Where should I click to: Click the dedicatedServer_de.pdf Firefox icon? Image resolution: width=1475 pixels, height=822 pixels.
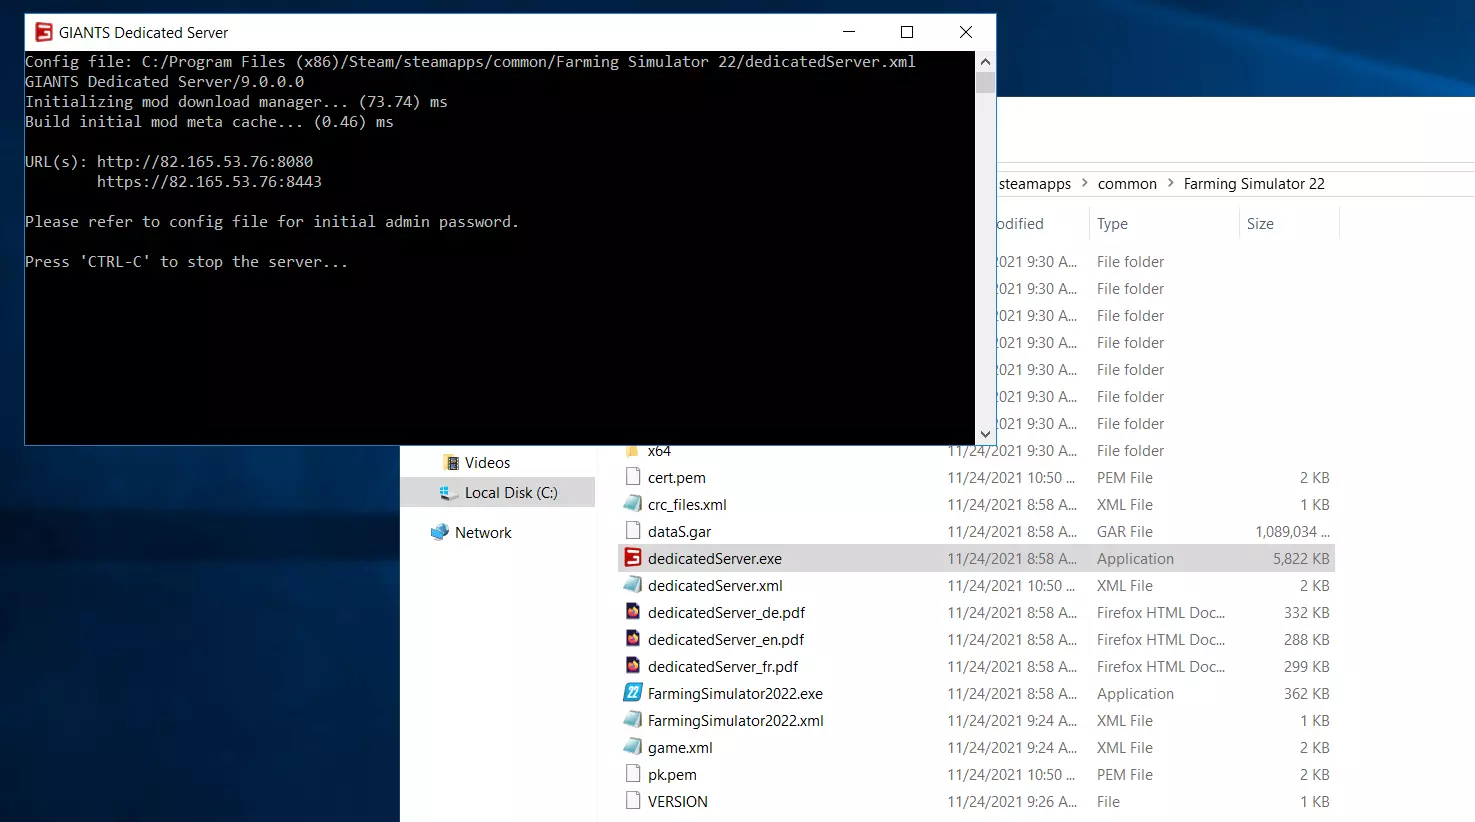click(632, 612)
